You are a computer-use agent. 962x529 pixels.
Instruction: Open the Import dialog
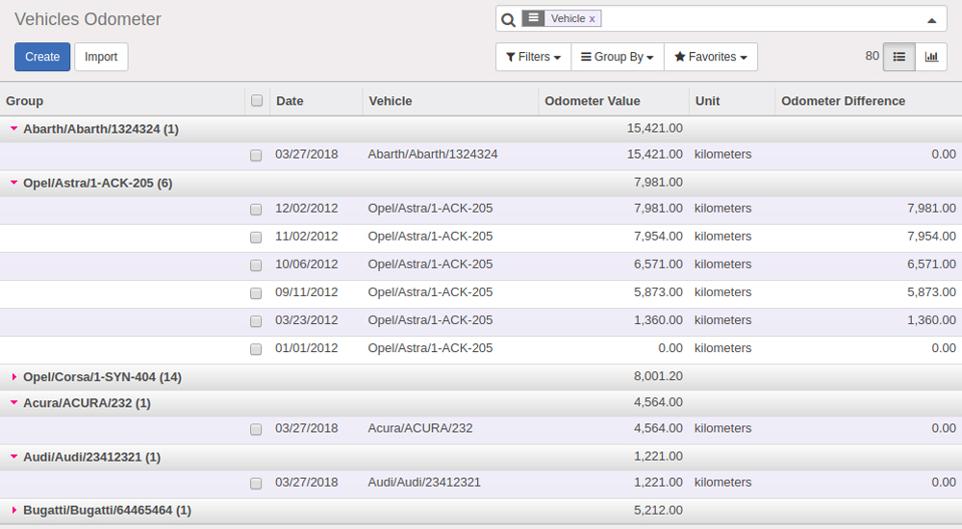tap(101, 57)
